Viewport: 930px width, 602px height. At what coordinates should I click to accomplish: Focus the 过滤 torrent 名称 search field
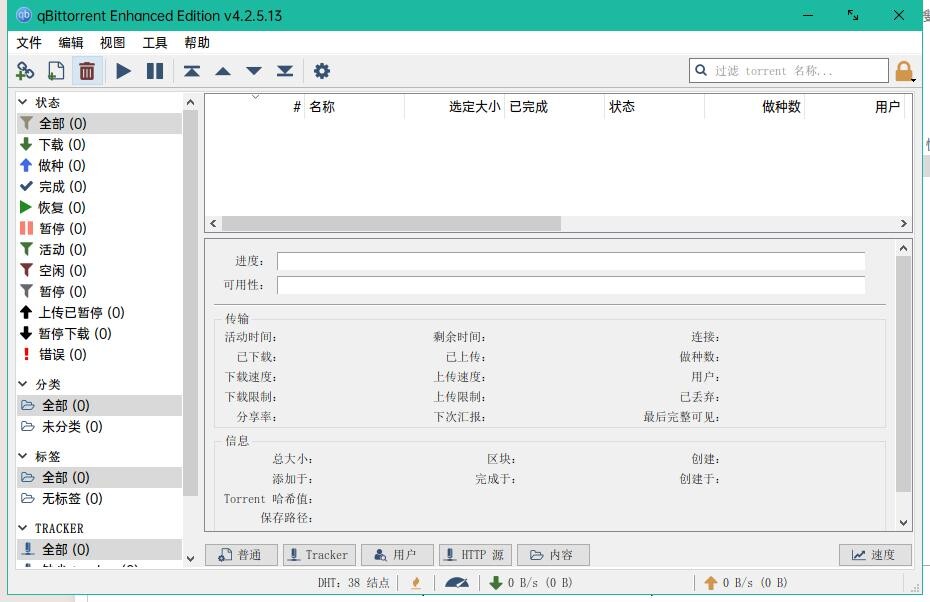(789, 71)
